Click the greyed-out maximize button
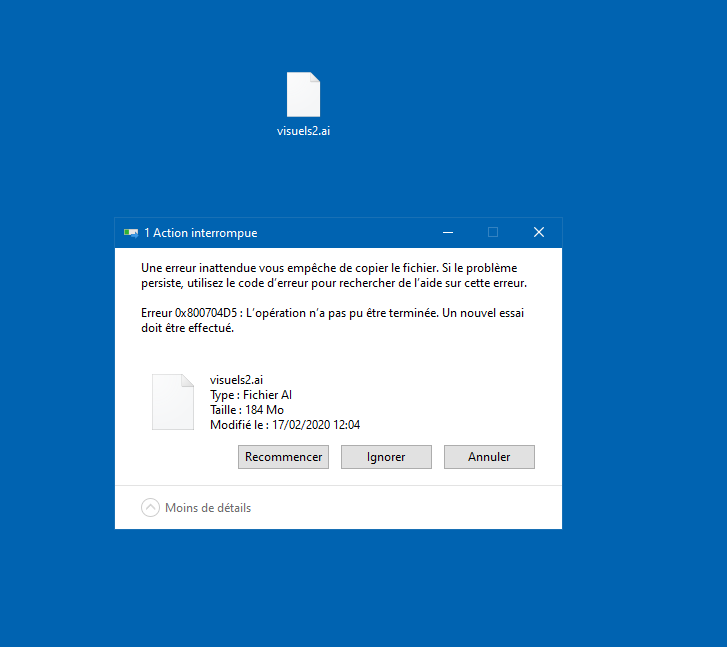Viewport: 727px width, 647px height. [493, 232]
